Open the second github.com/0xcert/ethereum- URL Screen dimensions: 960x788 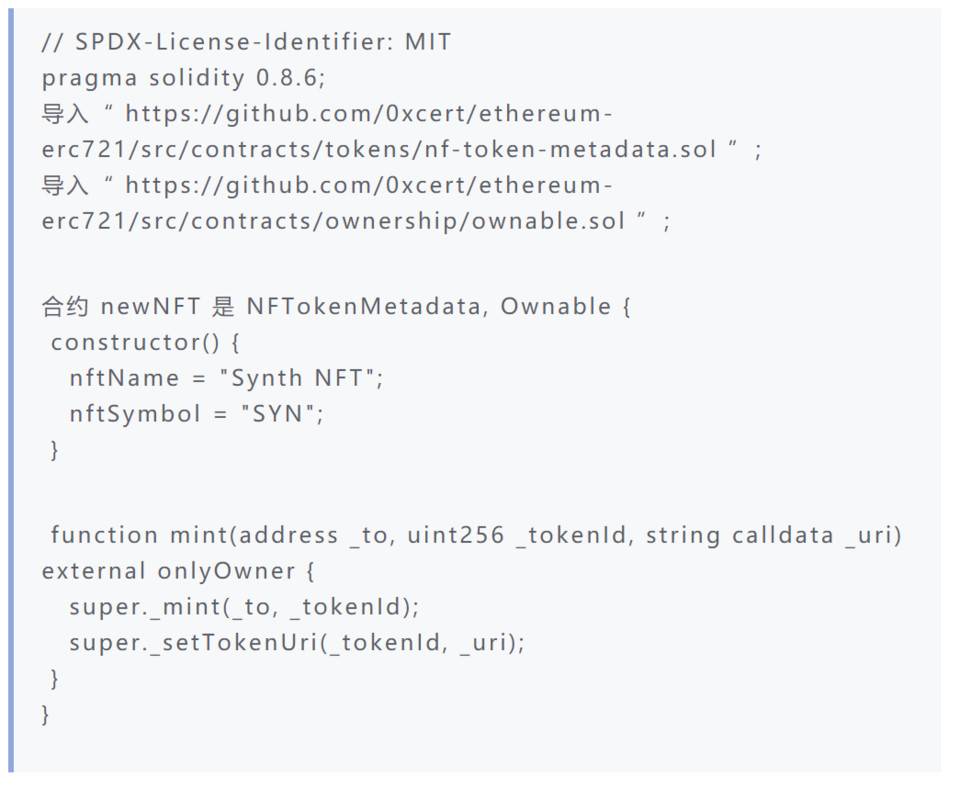[369, 186]
